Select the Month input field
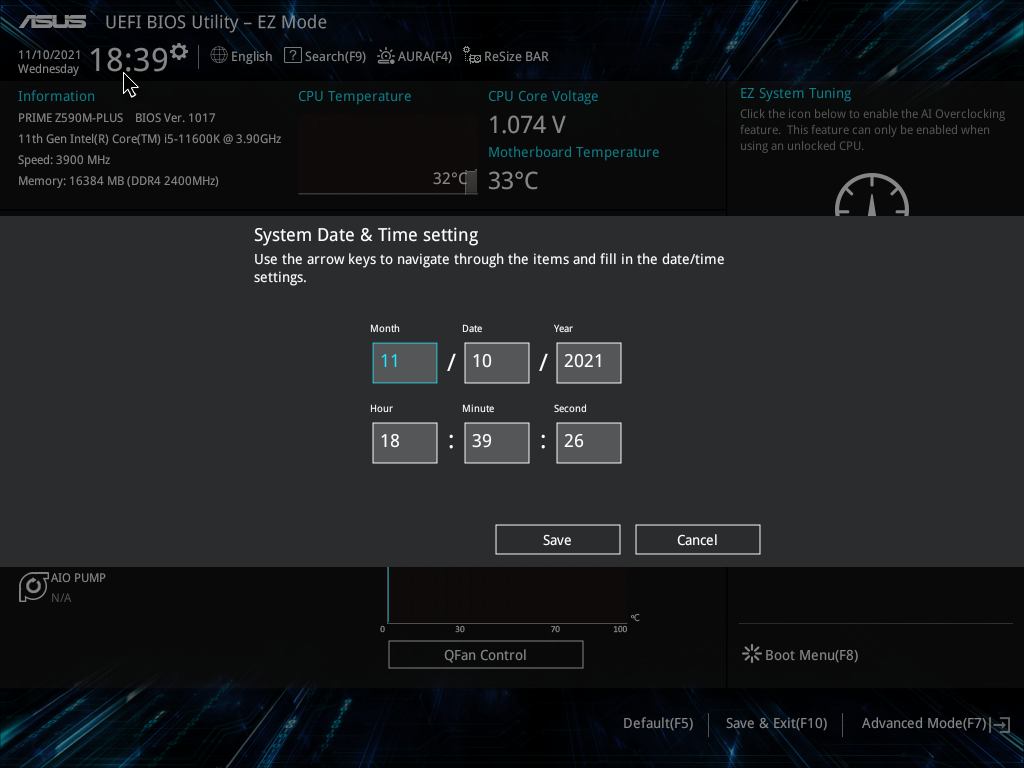This screenshot has height=768, width=1024. [x=405, y=362]
